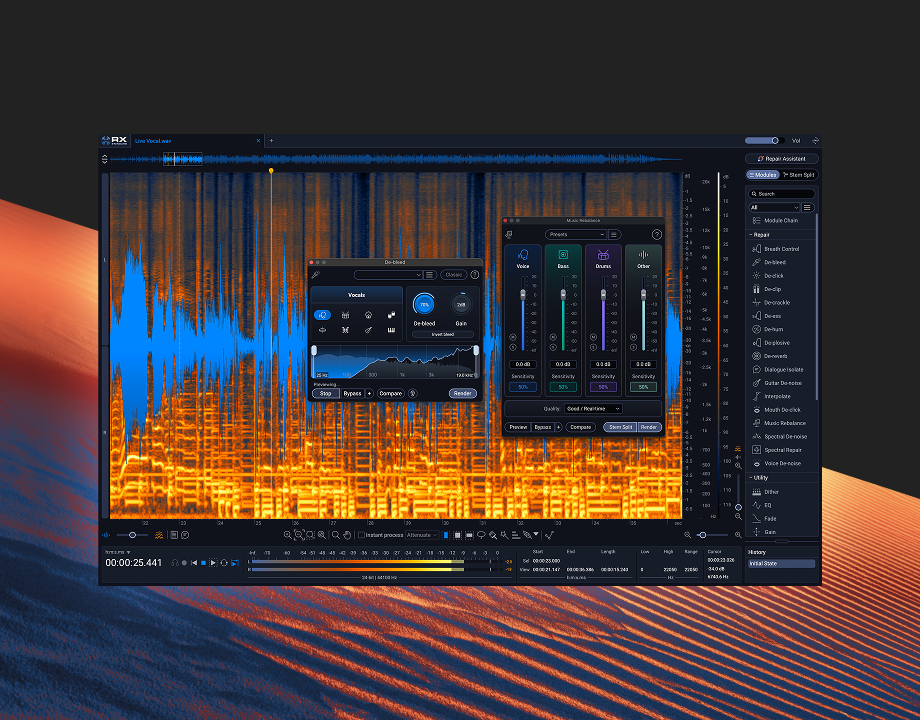Collapse the Repair section
This screenshot has height=720, width=920.
point(759,235)
